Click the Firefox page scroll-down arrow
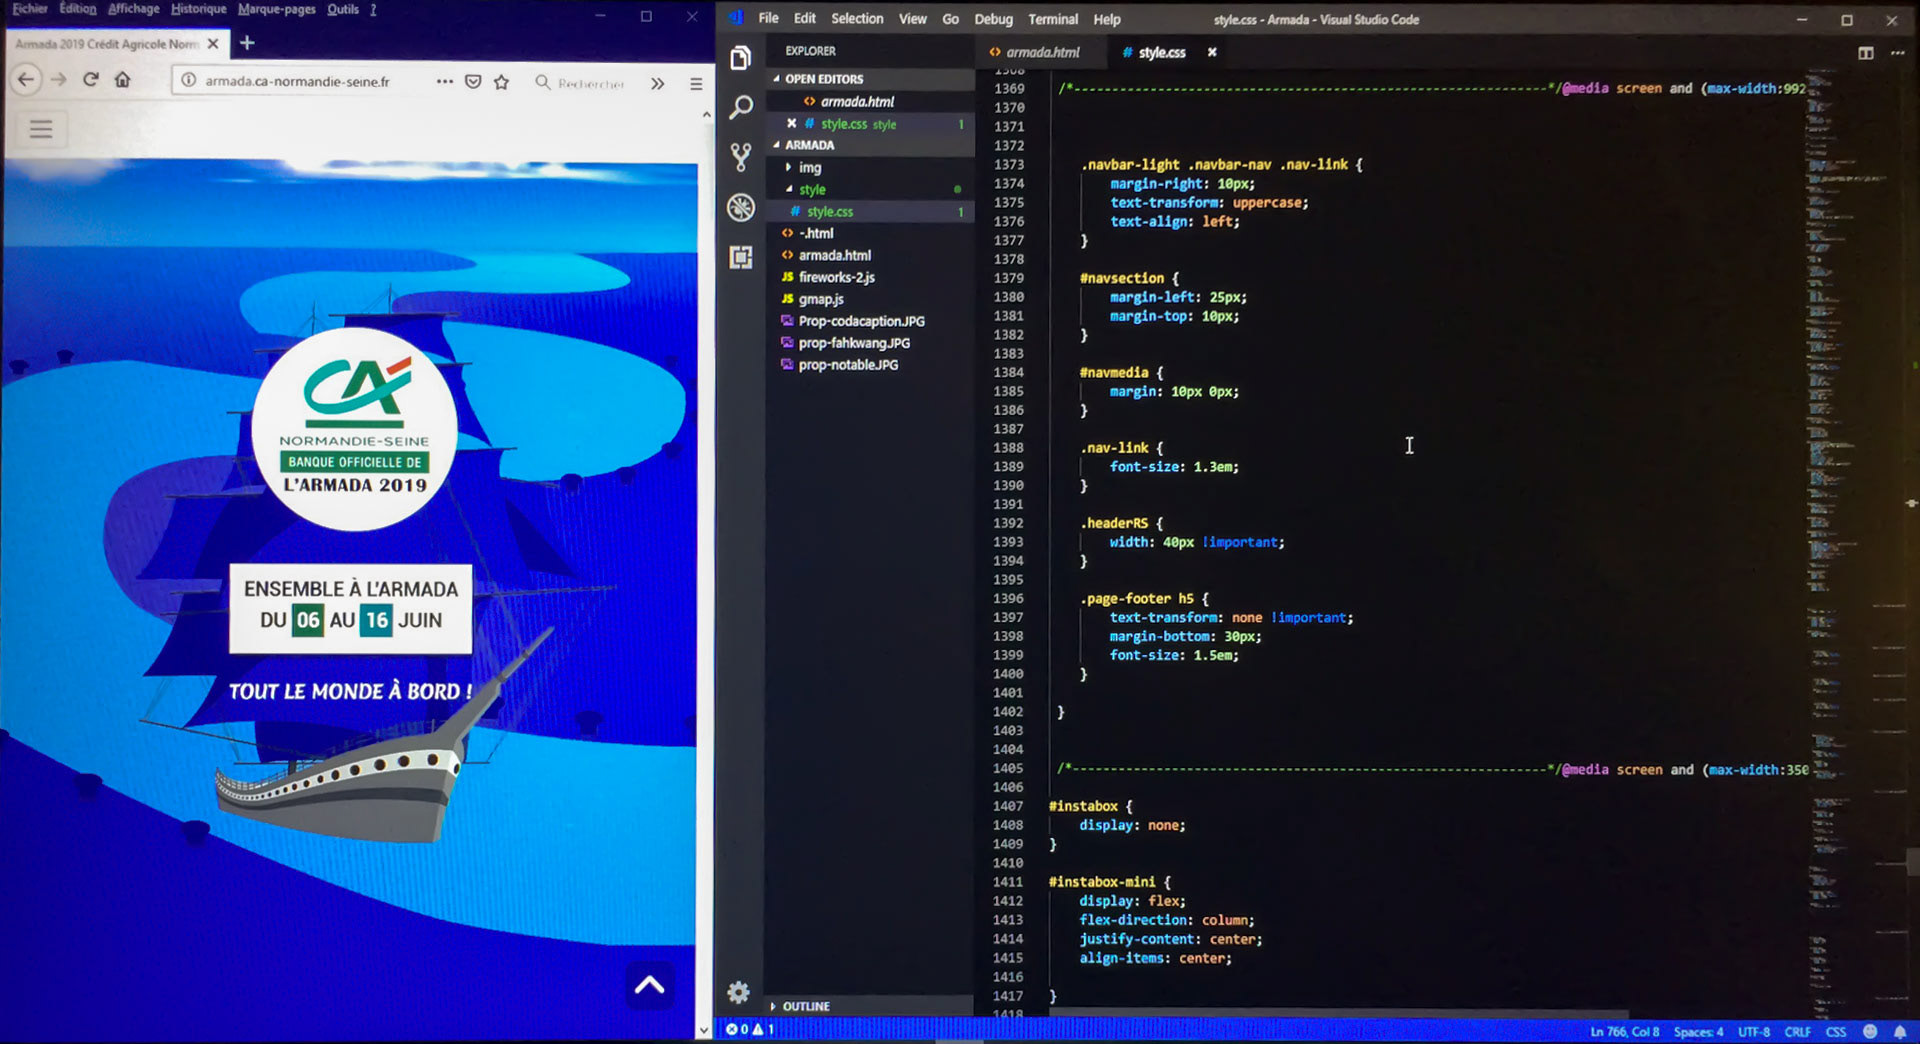Viewport: 1920px width, 1044px height. point(705,1029)
